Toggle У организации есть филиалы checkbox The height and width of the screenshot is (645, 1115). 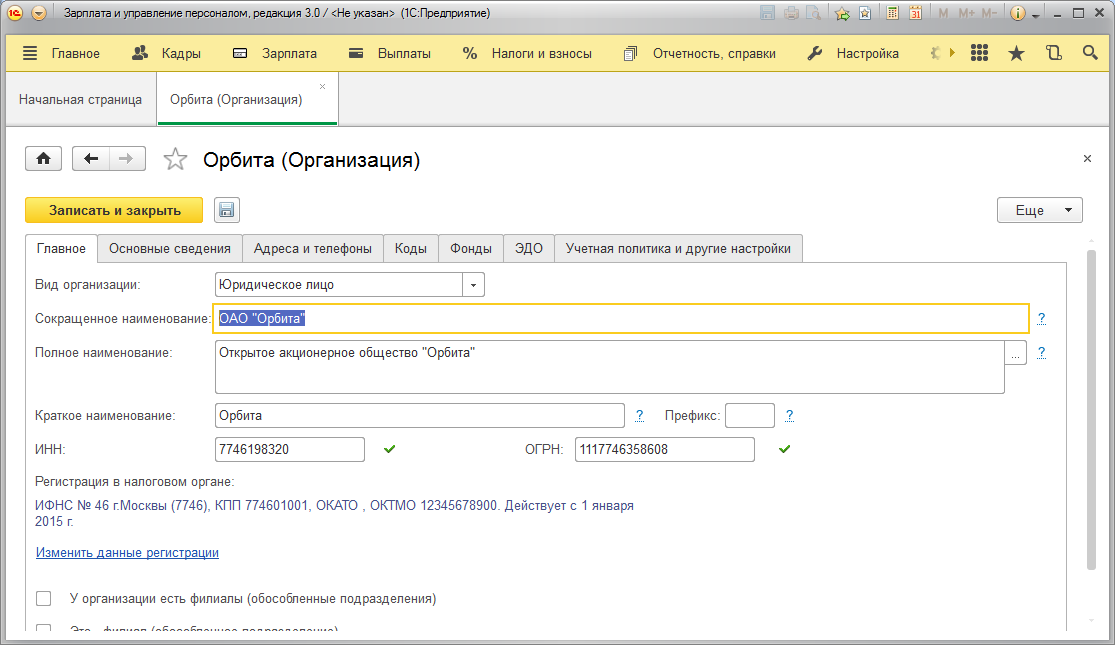click(x=43, y=599)
